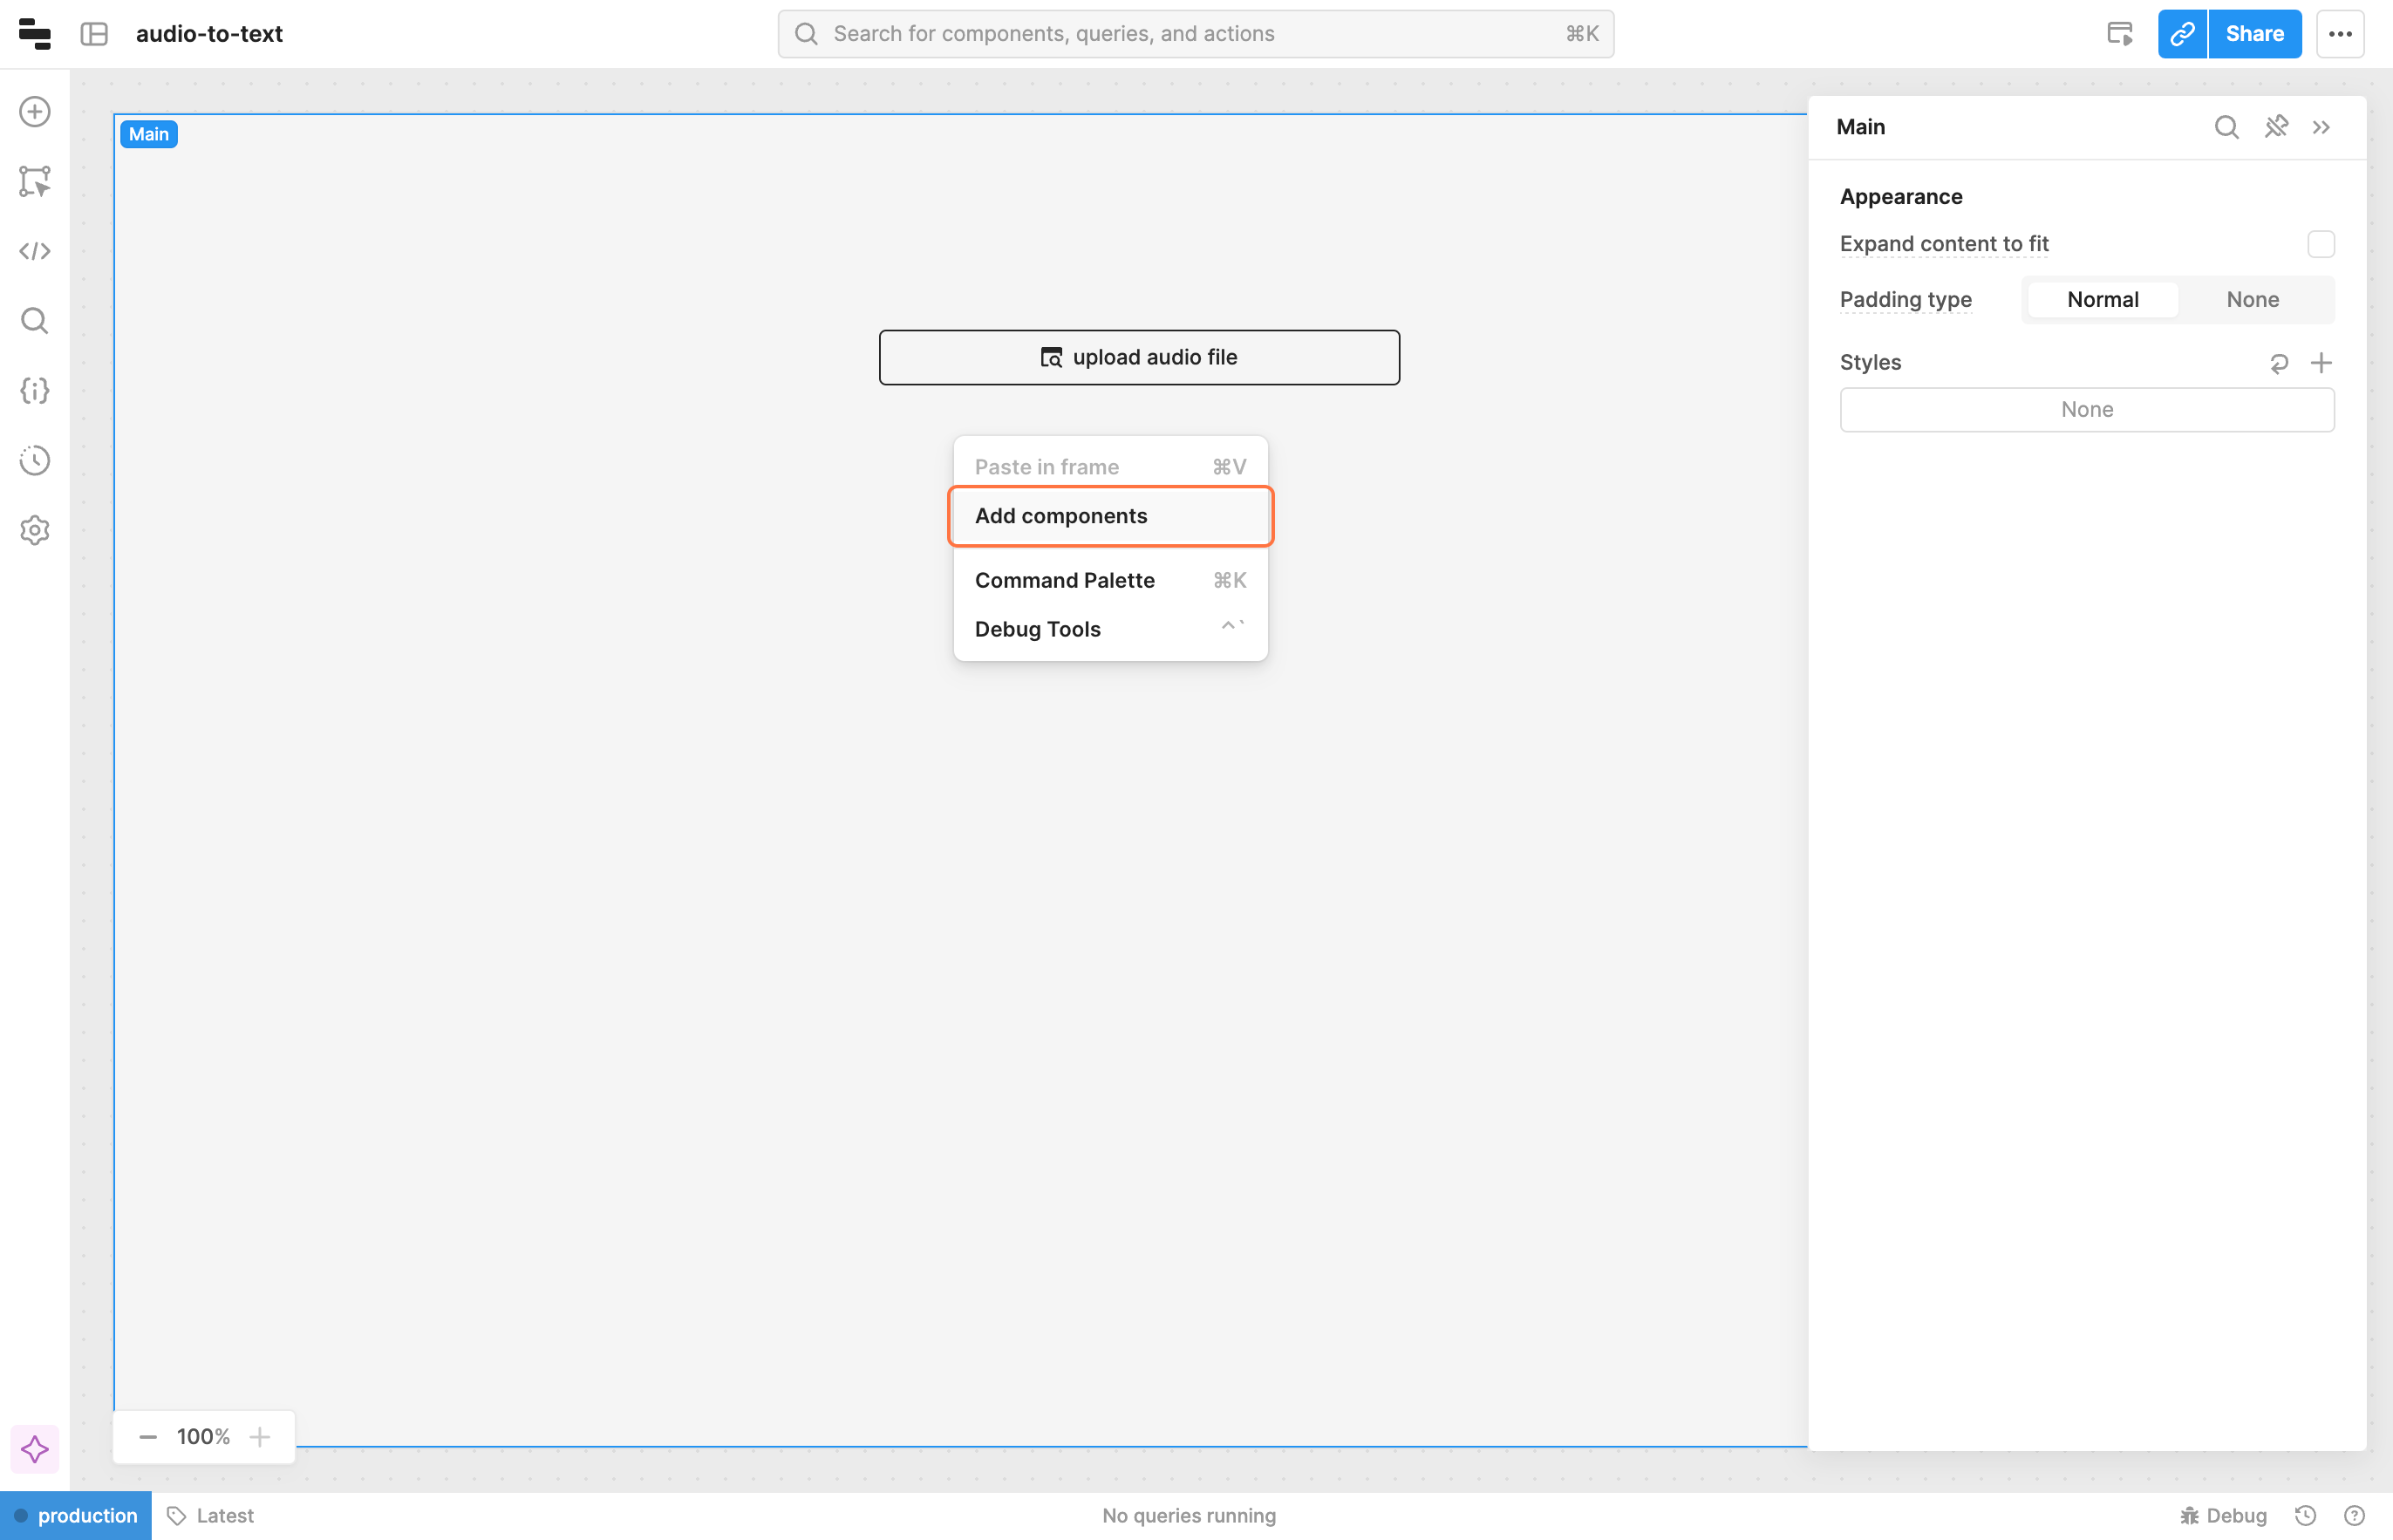The height and width of the screenshot is (1540, 2393).
Task: Click the AI sparkle icon at bottom left
Action: [x=35, y=1449]
